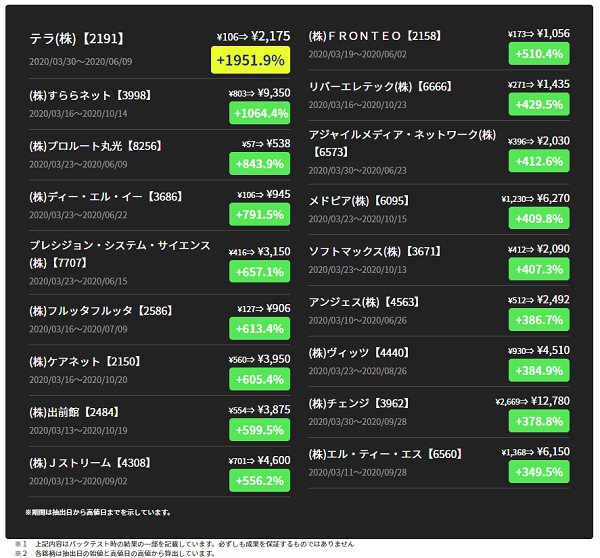The image size is (600, 558).
Task: Select (株)フルッタフルッタ【2586】 name
Action: click(101, 311)
